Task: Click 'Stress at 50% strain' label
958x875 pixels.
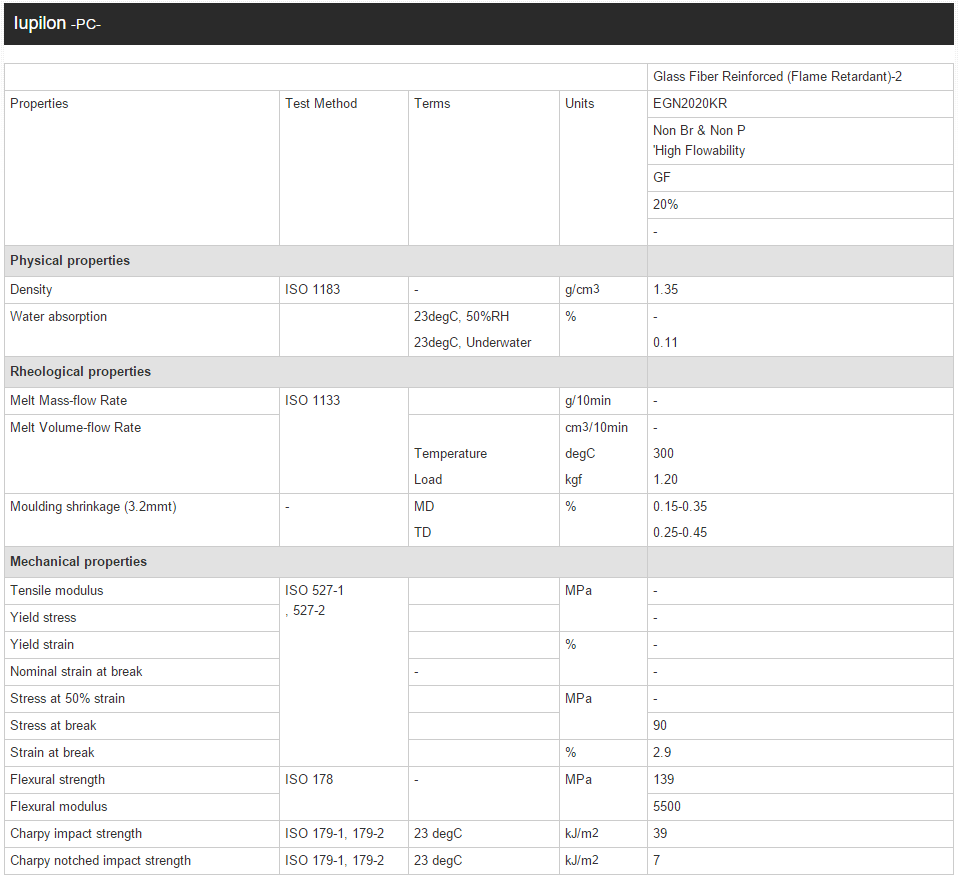Action: pyautogui.click(x=68, y=698)
